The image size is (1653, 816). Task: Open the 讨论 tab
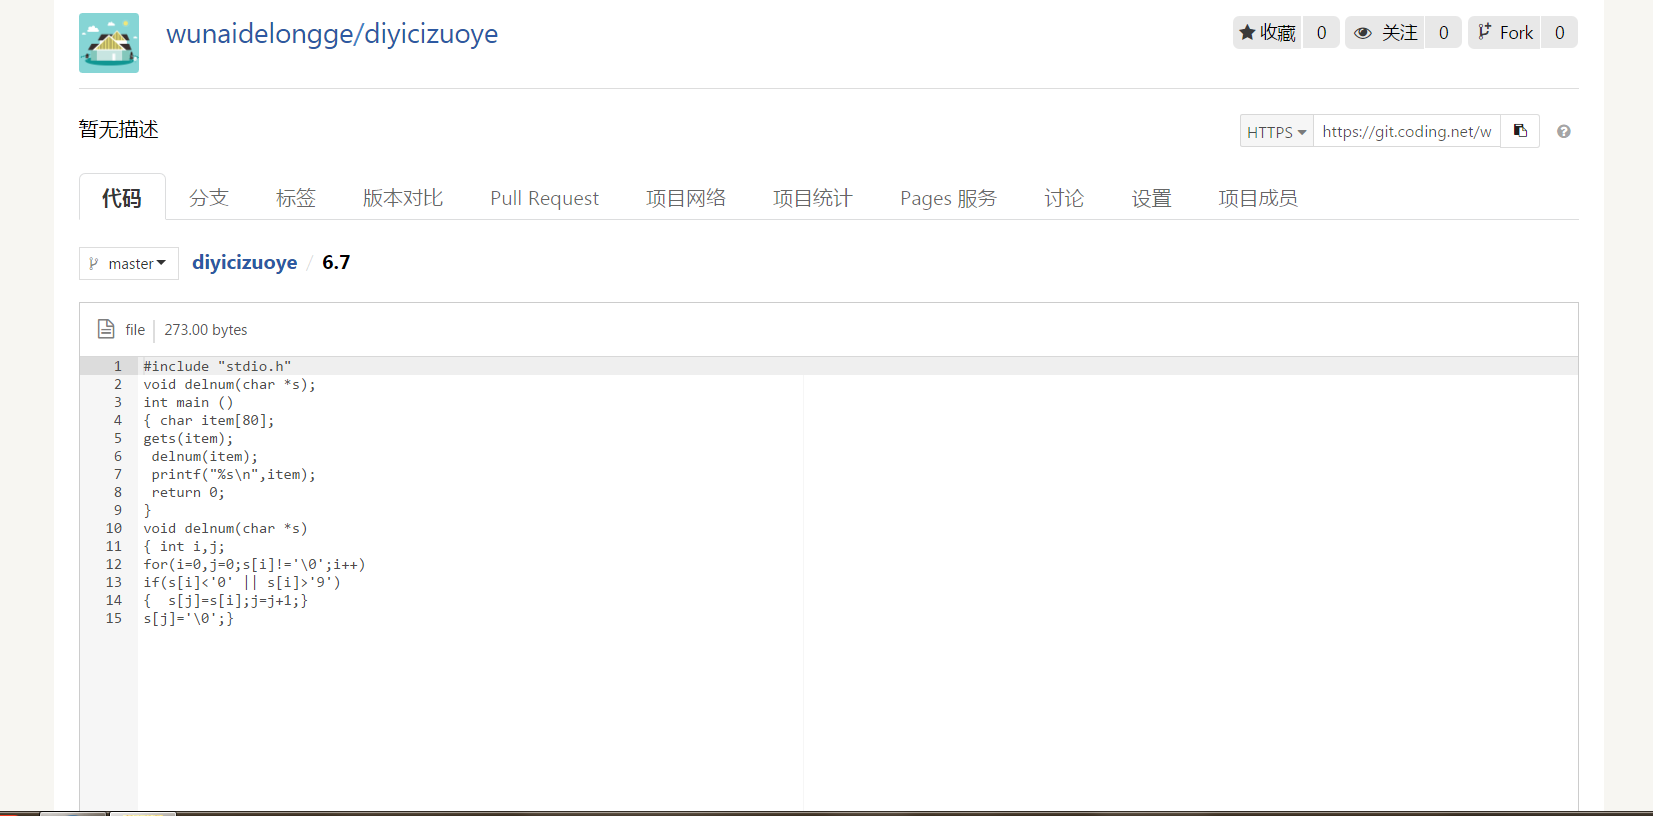[1064, 198]
